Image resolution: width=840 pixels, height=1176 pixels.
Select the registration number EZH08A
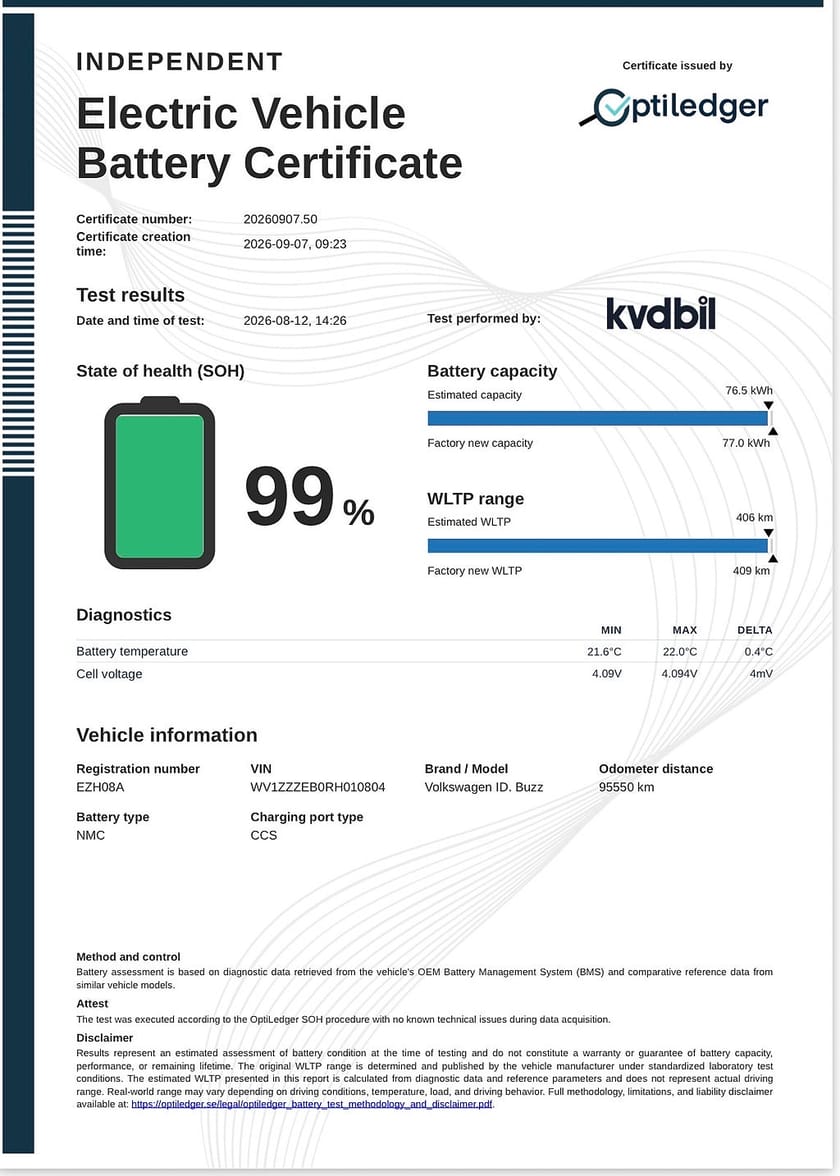click(100, 788)
